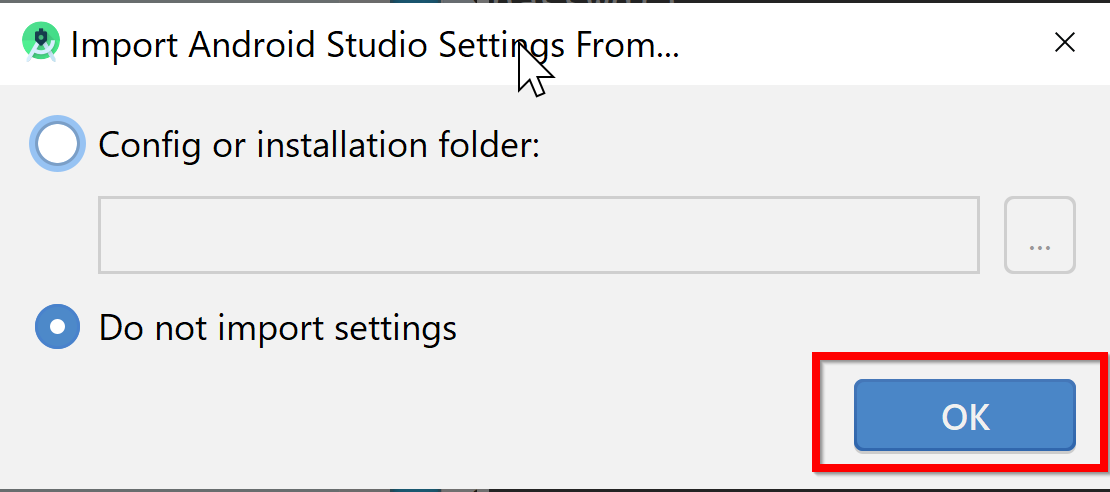Screen dimensions: 1110x492
Task: Click the filled blue radio button
Action: [57, 326]
